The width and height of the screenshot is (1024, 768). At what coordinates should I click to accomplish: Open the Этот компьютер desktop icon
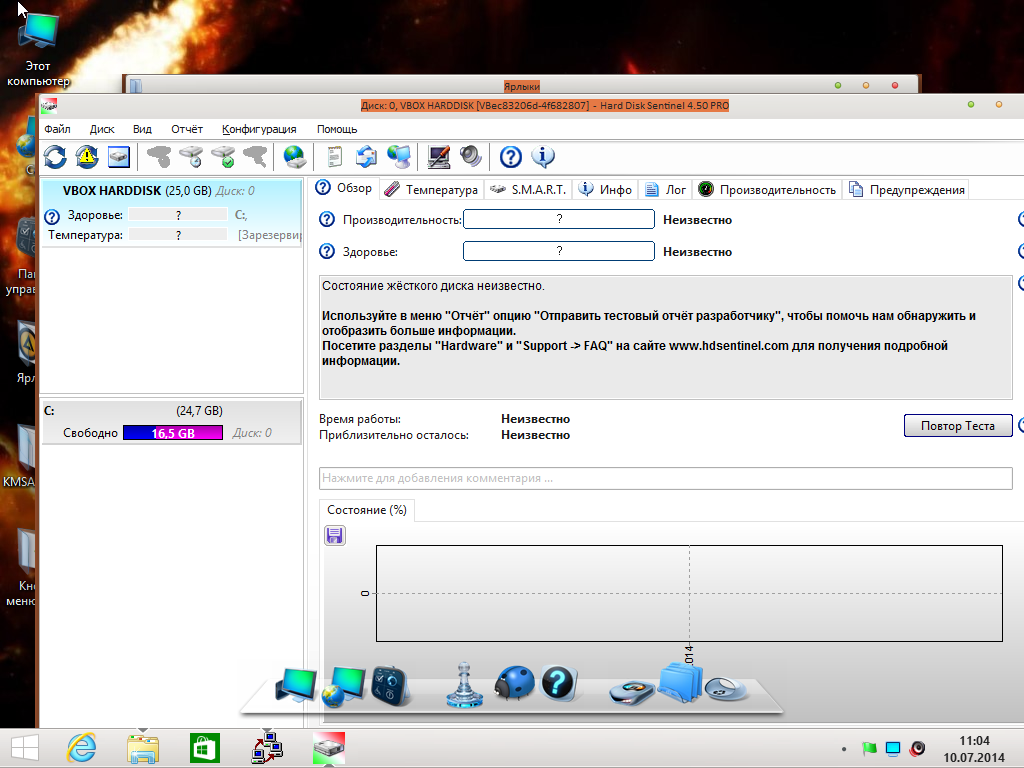[38, 50]
